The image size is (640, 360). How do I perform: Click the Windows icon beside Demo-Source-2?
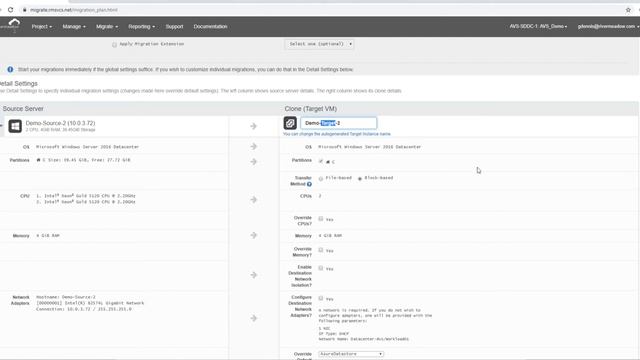pos(15,126)
